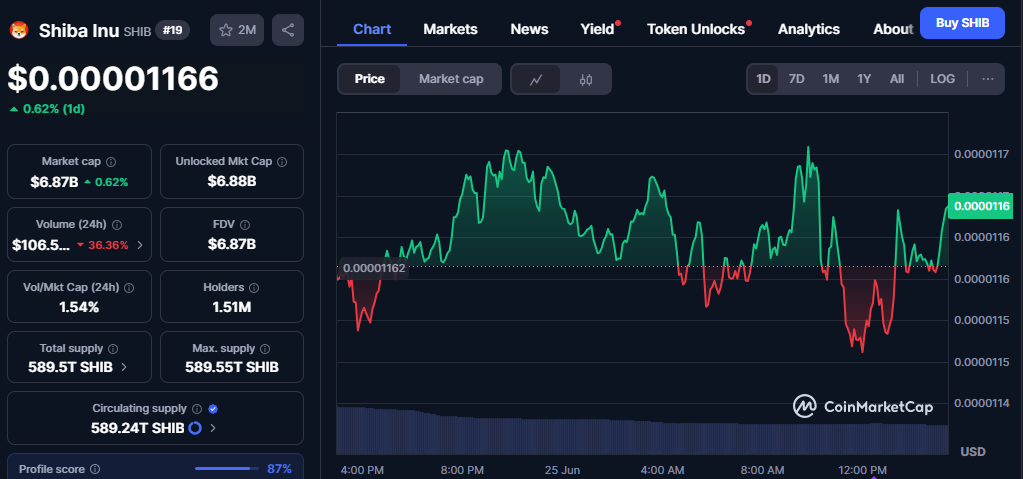
Task: Click info icon next to Circulating supply
Action: point(197,409)
